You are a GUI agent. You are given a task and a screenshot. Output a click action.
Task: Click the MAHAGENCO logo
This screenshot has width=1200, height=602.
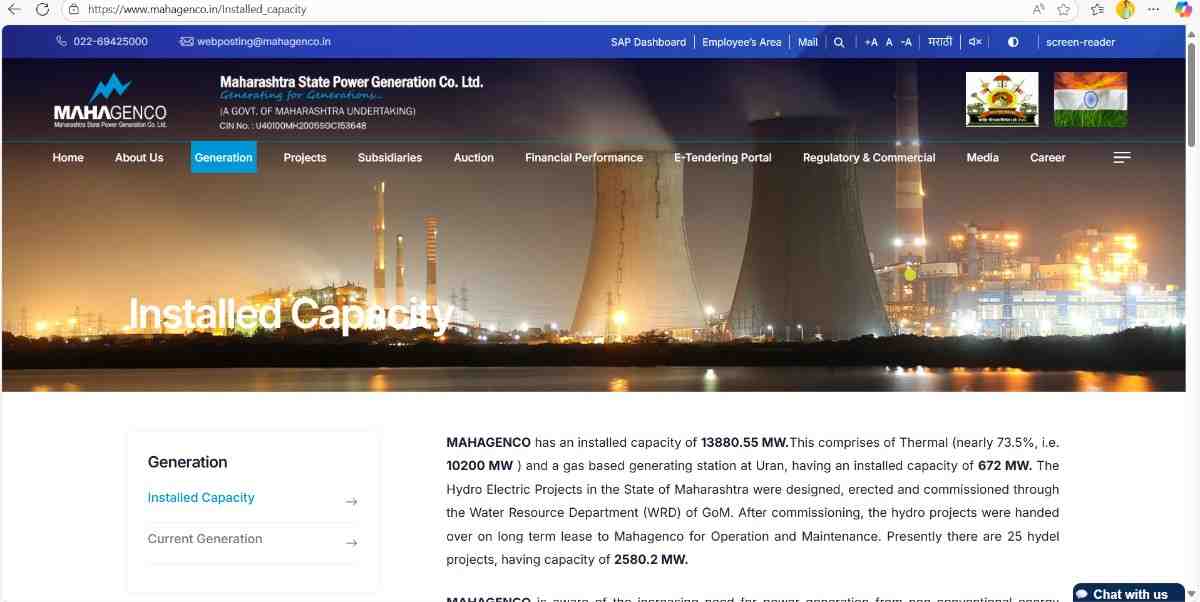click(x=110, y=101)
